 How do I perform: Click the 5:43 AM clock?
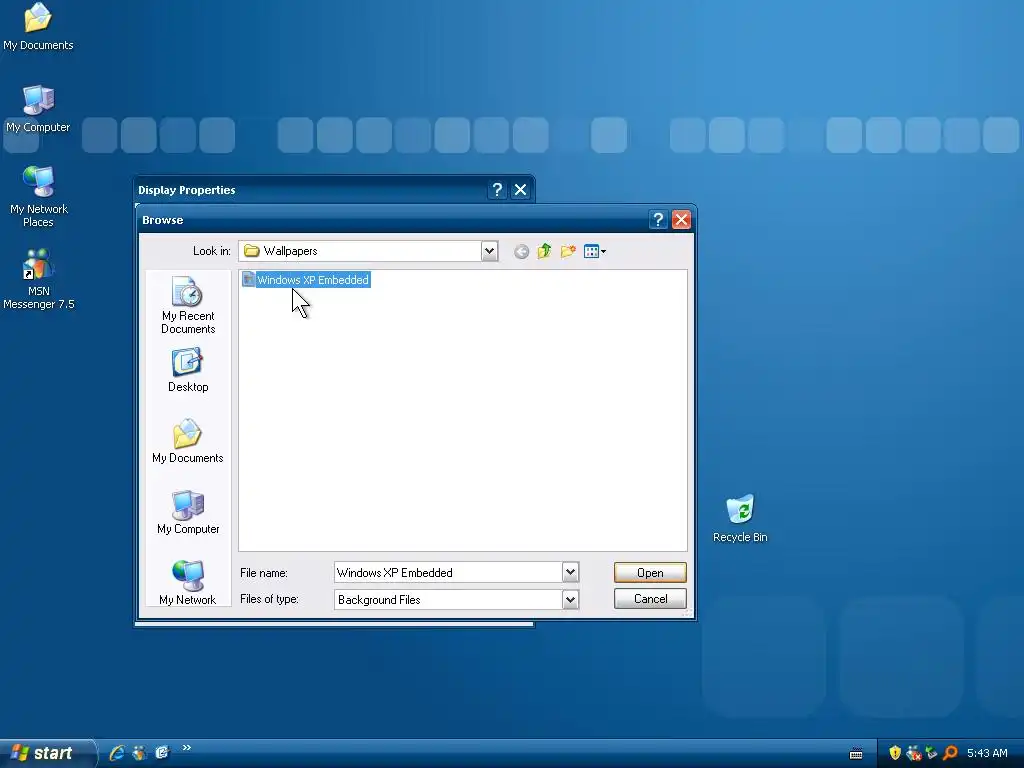pos(987,754)
